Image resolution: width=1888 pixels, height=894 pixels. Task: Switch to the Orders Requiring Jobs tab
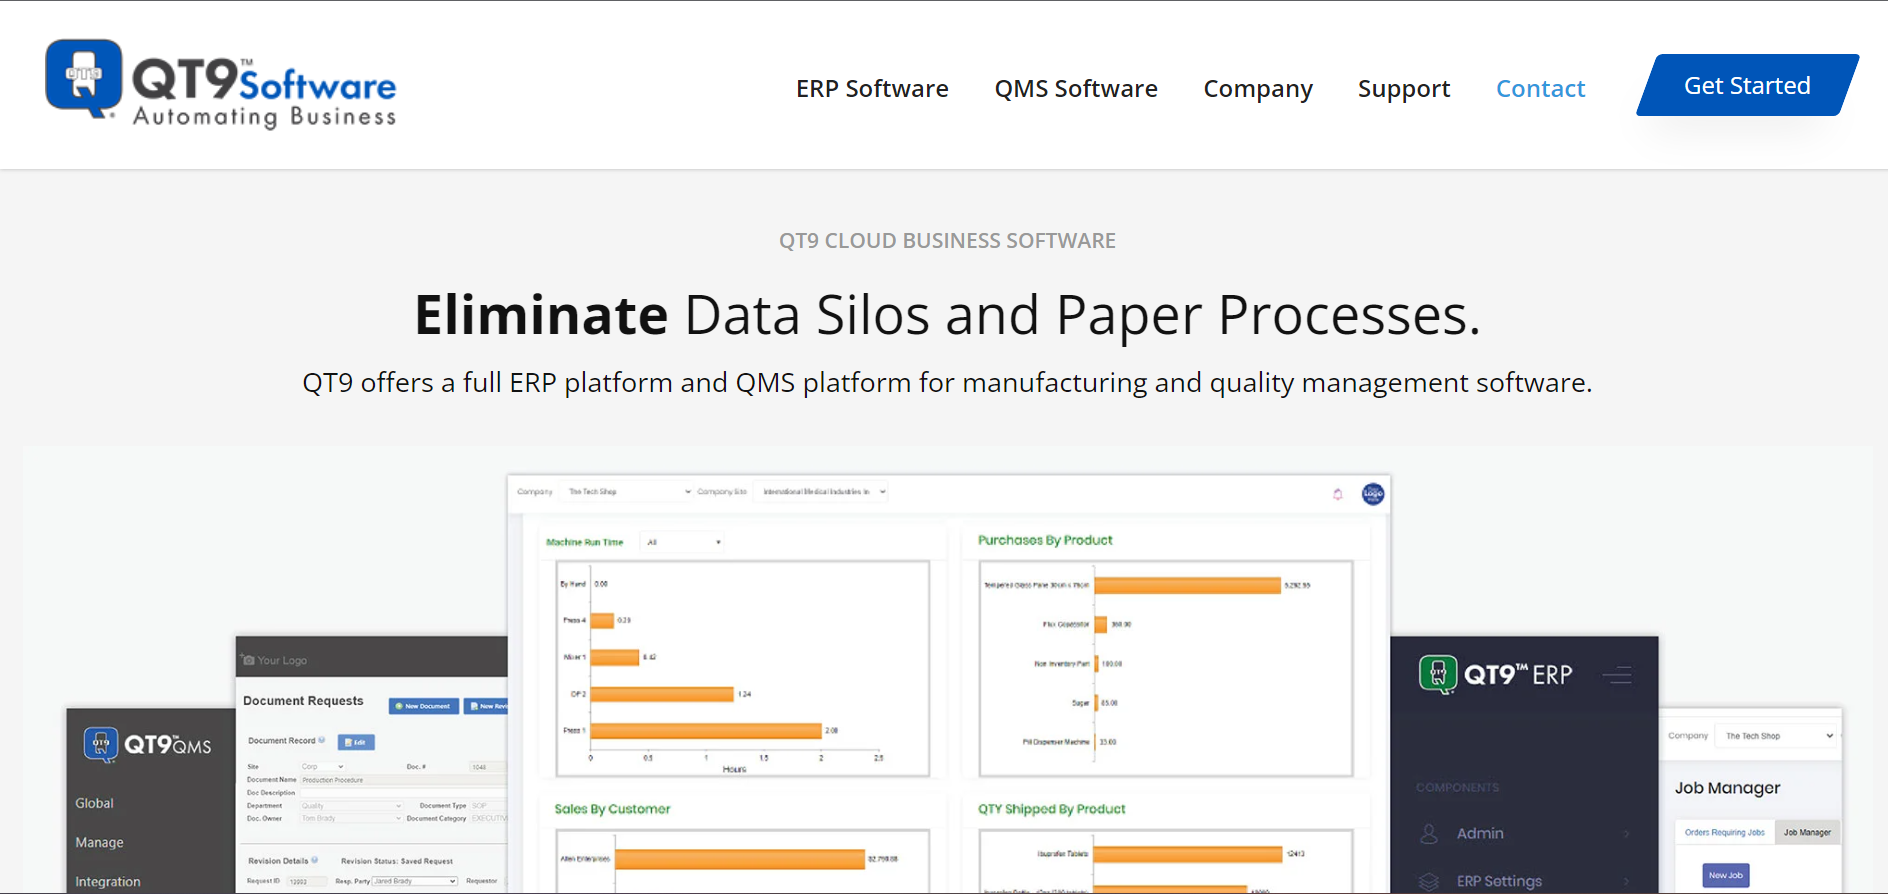pos(1724,833)
